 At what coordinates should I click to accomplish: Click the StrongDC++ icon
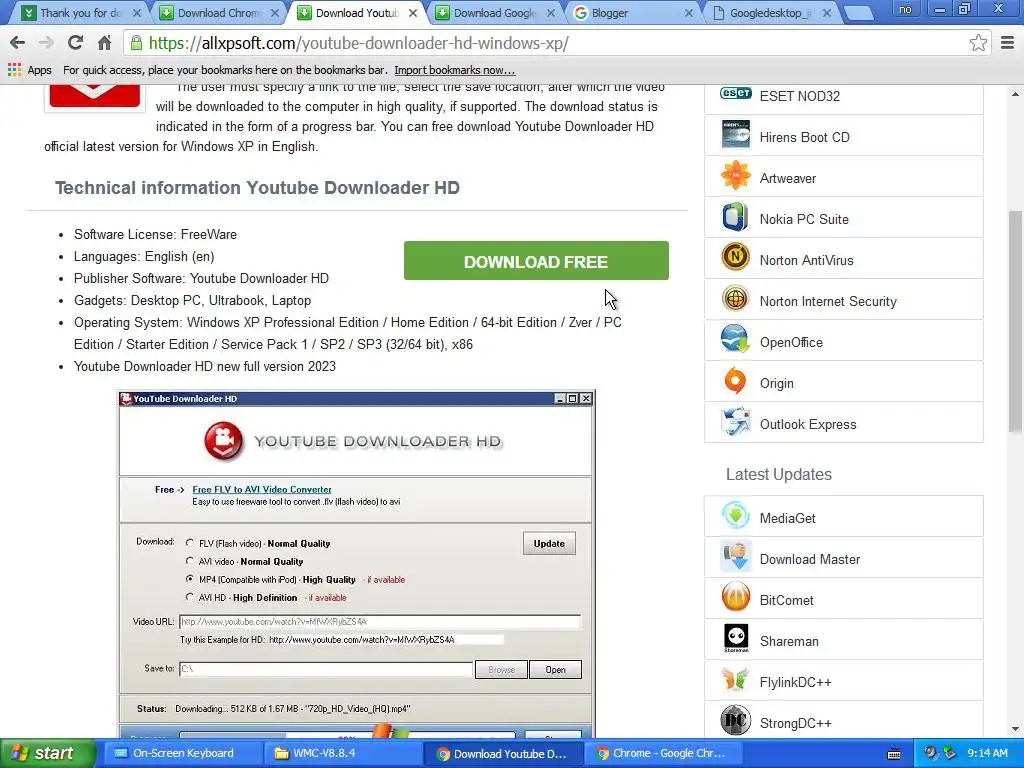(x=735, y=722)
